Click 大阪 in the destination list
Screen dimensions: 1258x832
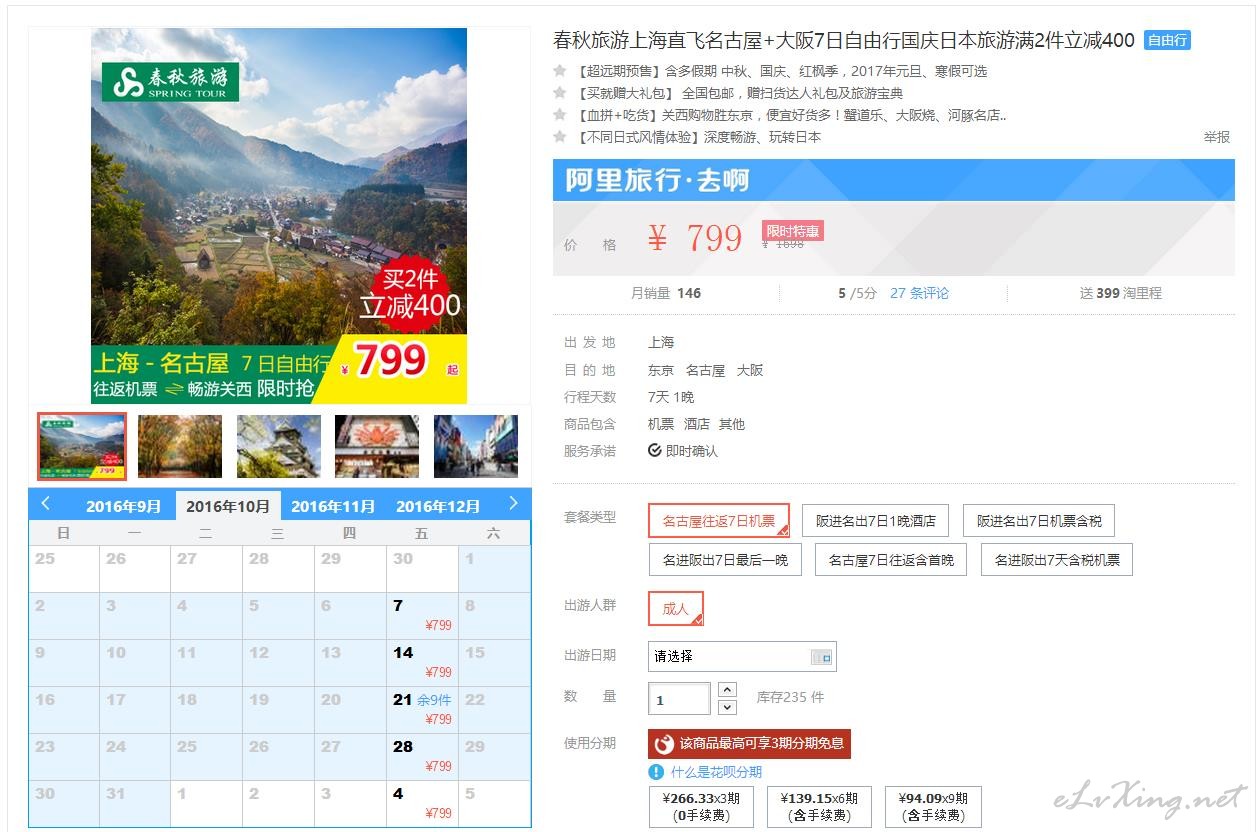pos(750,370)
